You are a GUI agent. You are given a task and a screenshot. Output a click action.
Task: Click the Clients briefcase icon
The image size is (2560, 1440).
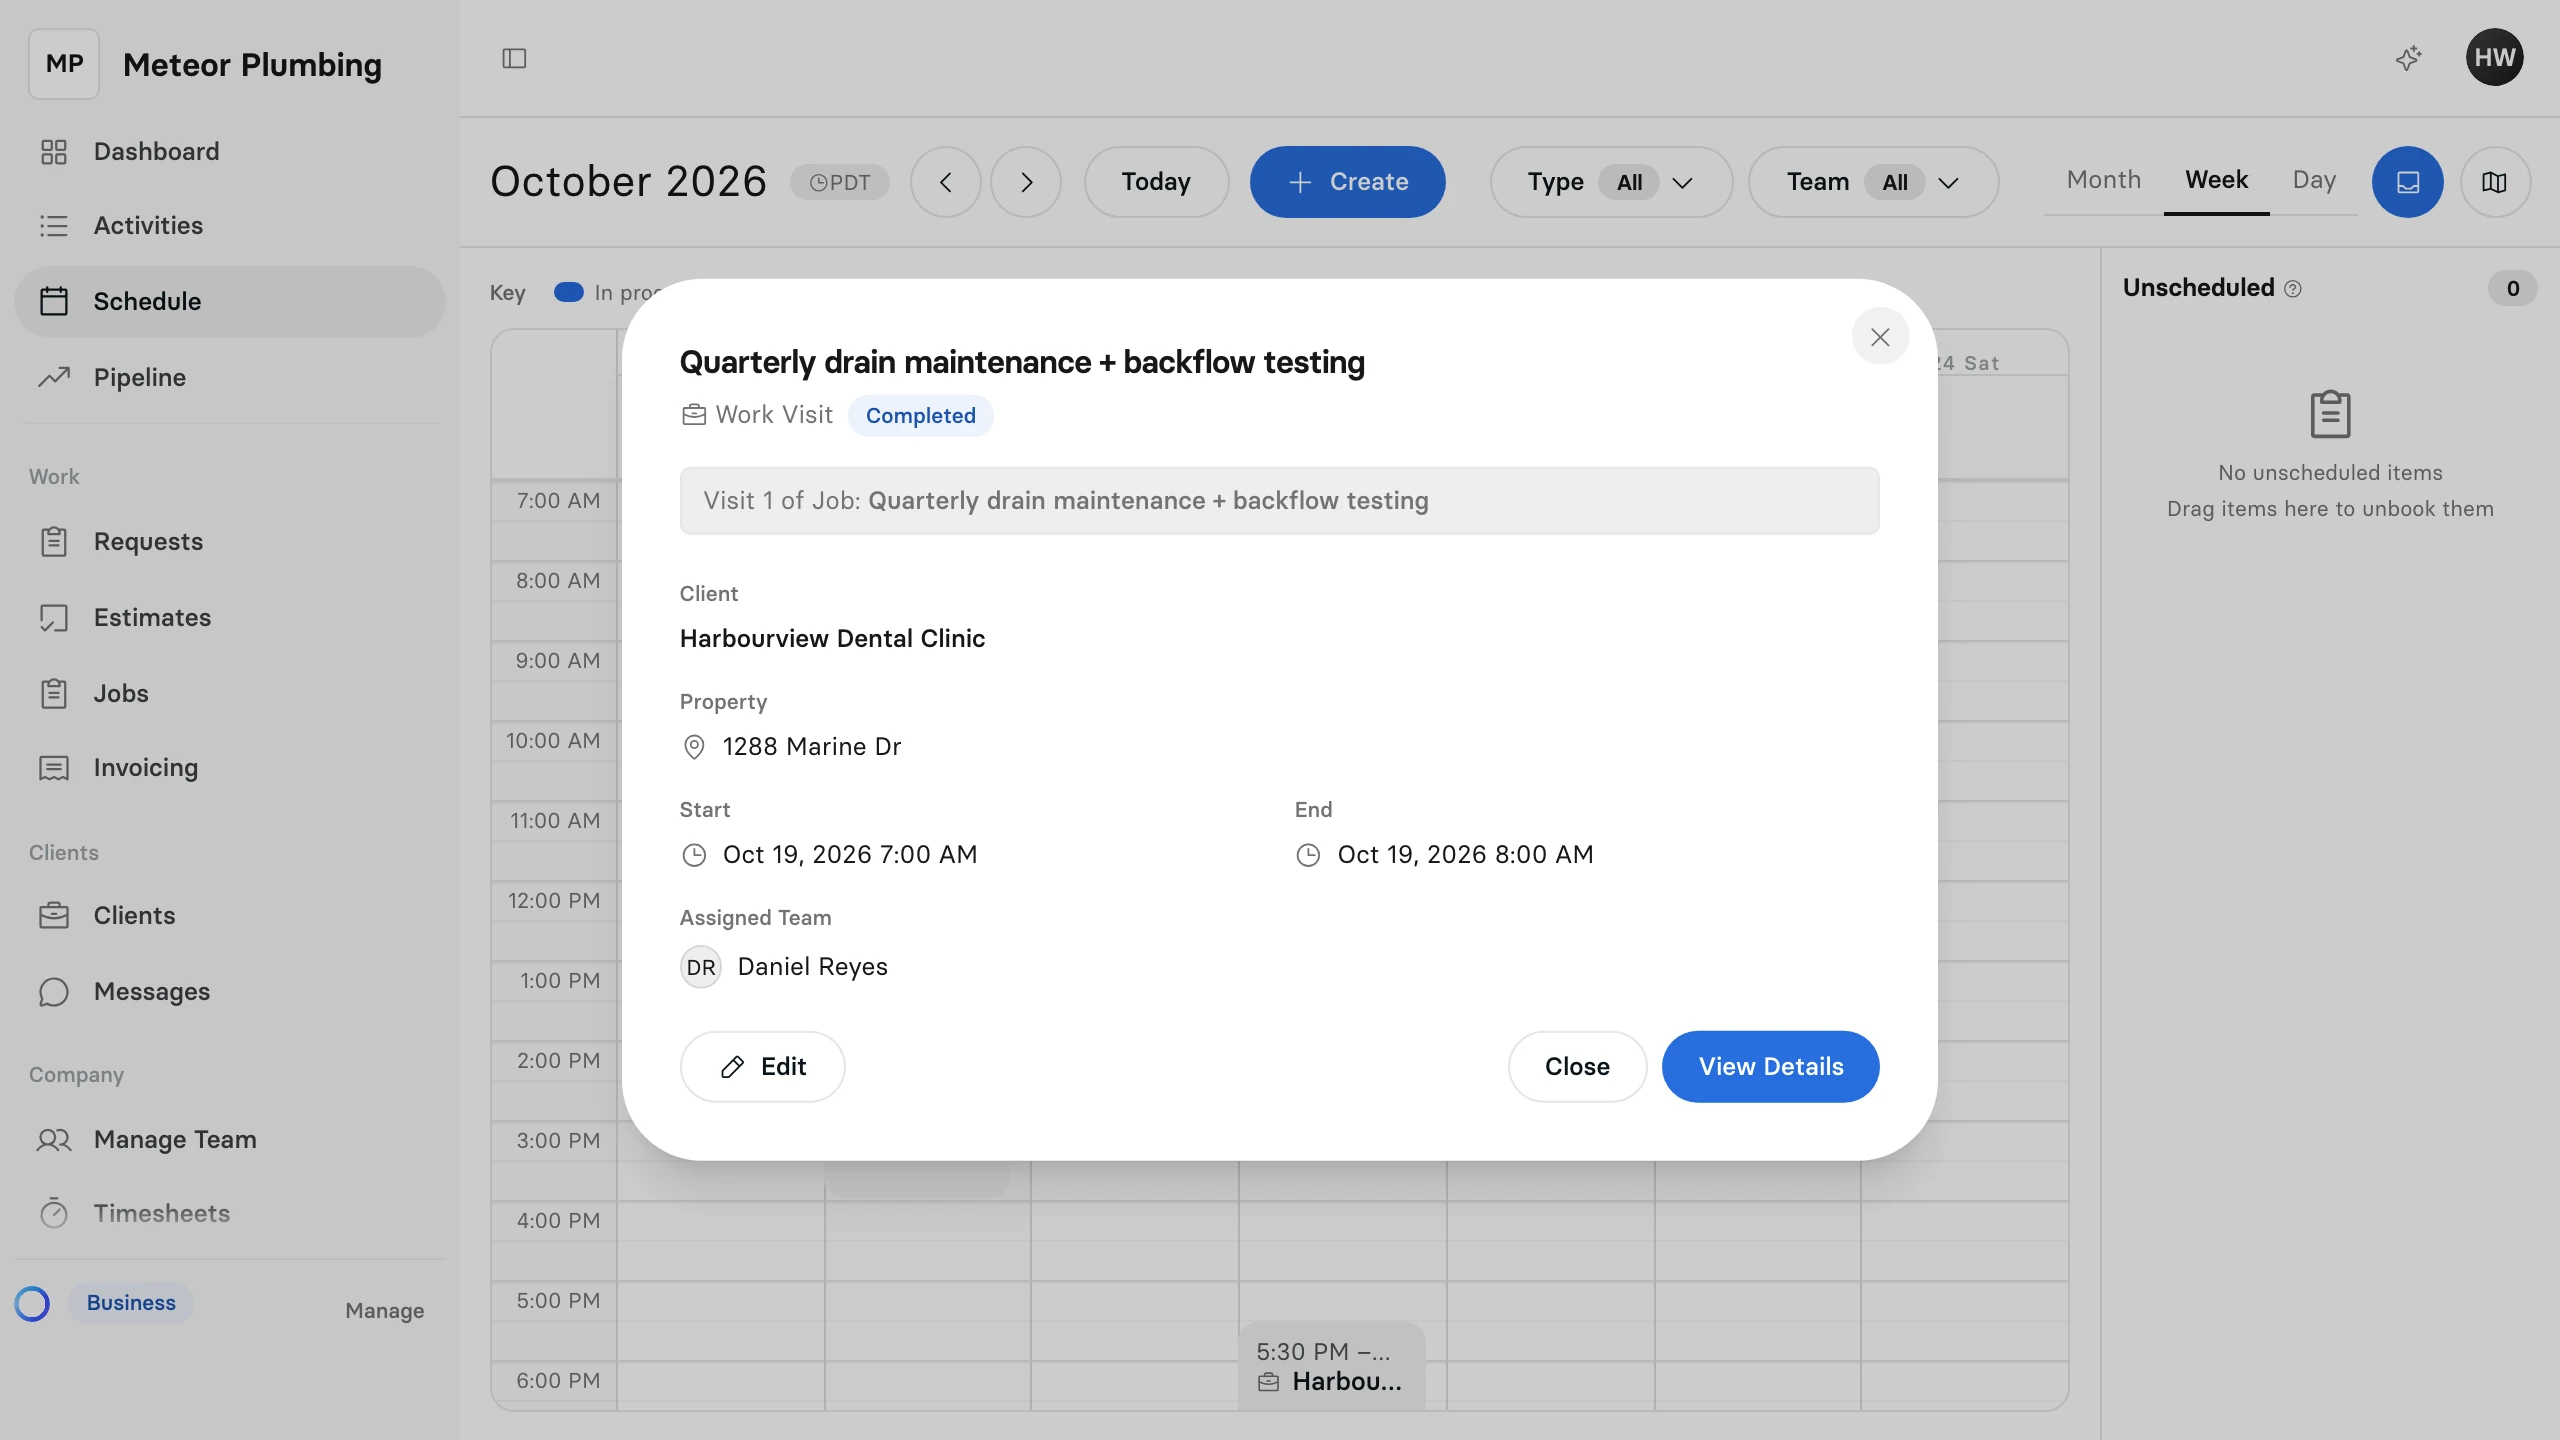pos(54,915)
